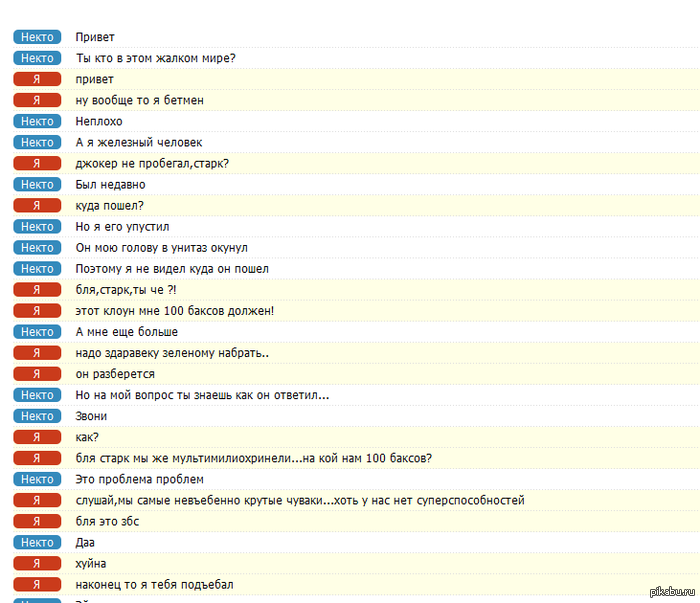Select the message "А мне еще больше"
700x603 pixels.
[x=127, y=332]
